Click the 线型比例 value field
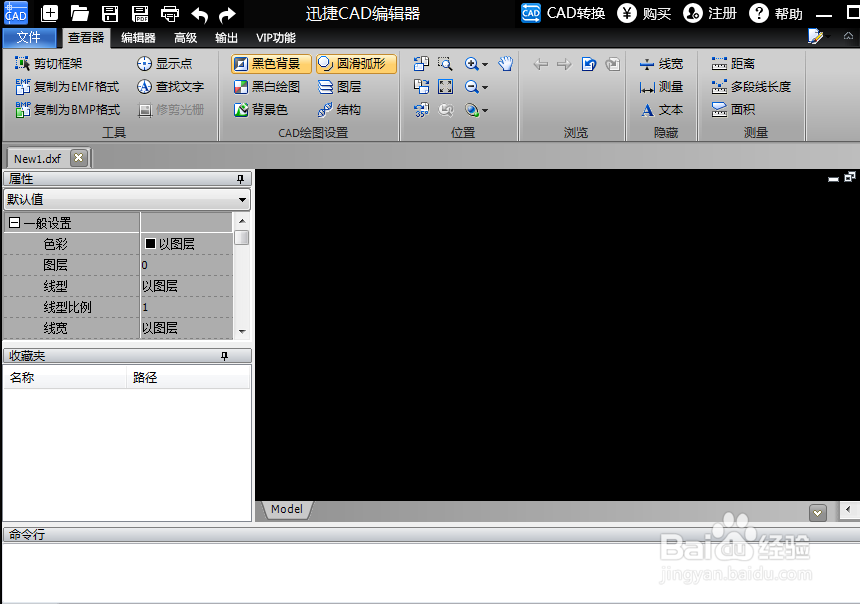This screenshot has height=604, width=860. 187,307
